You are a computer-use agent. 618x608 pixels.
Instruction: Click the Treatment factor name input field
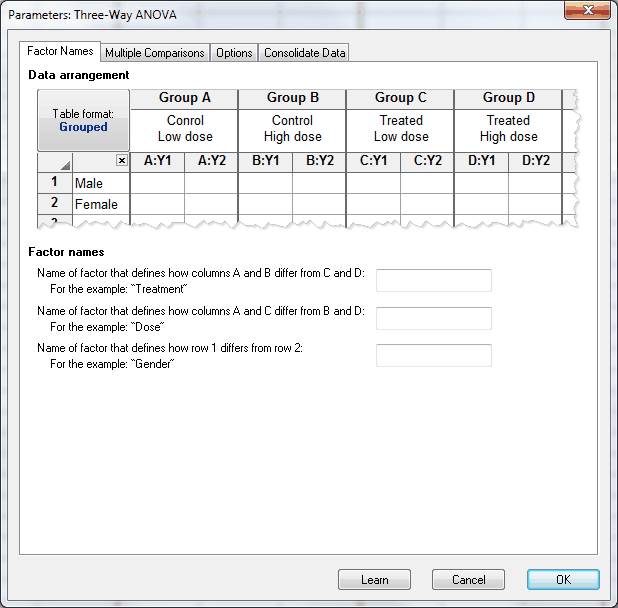click(433, 280)
